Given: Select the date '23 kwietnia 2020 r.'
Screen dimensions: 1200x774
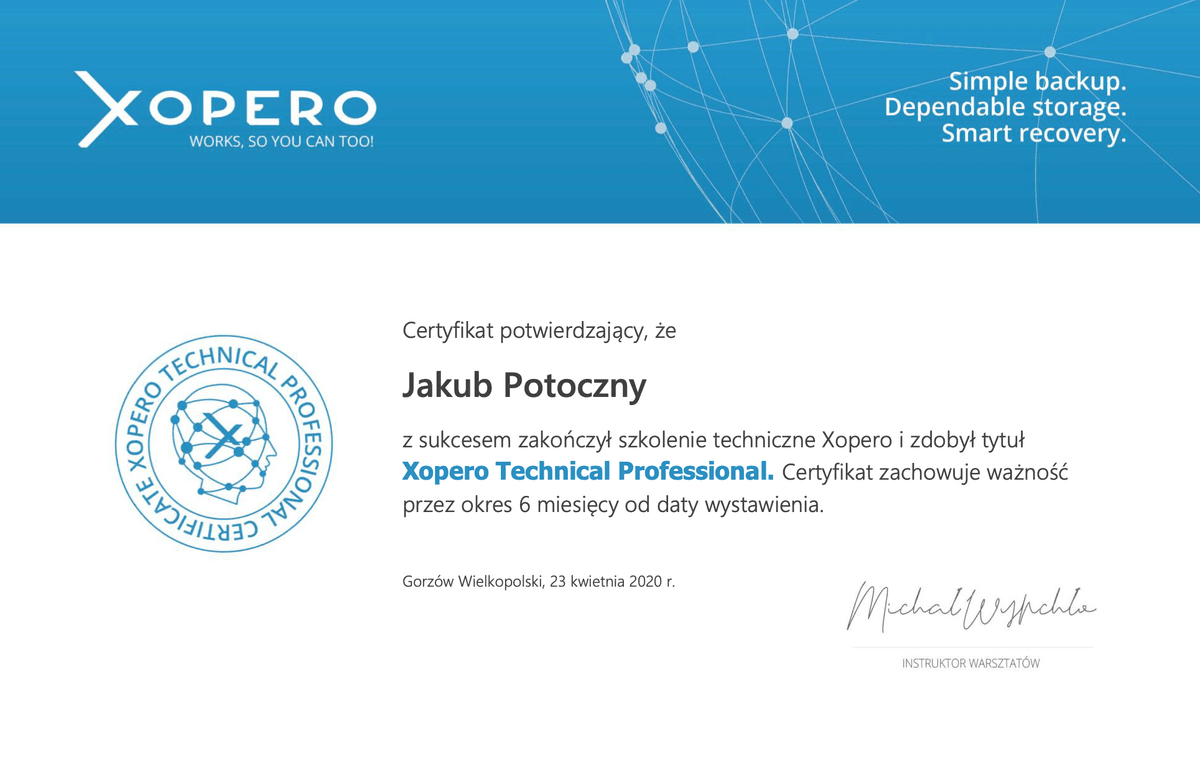Looking at the screenshot, I should 616,582.
